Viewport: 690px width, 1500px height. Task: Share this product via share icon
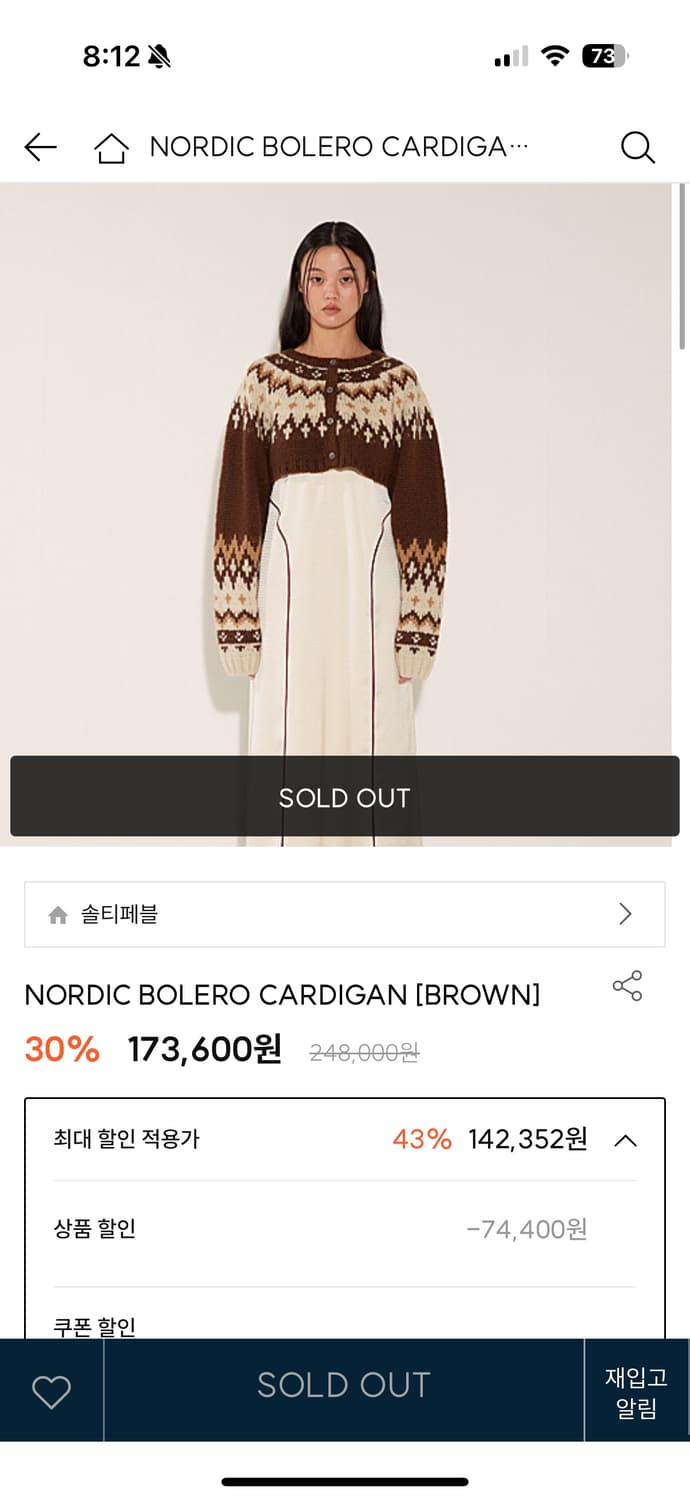point(627,986)
